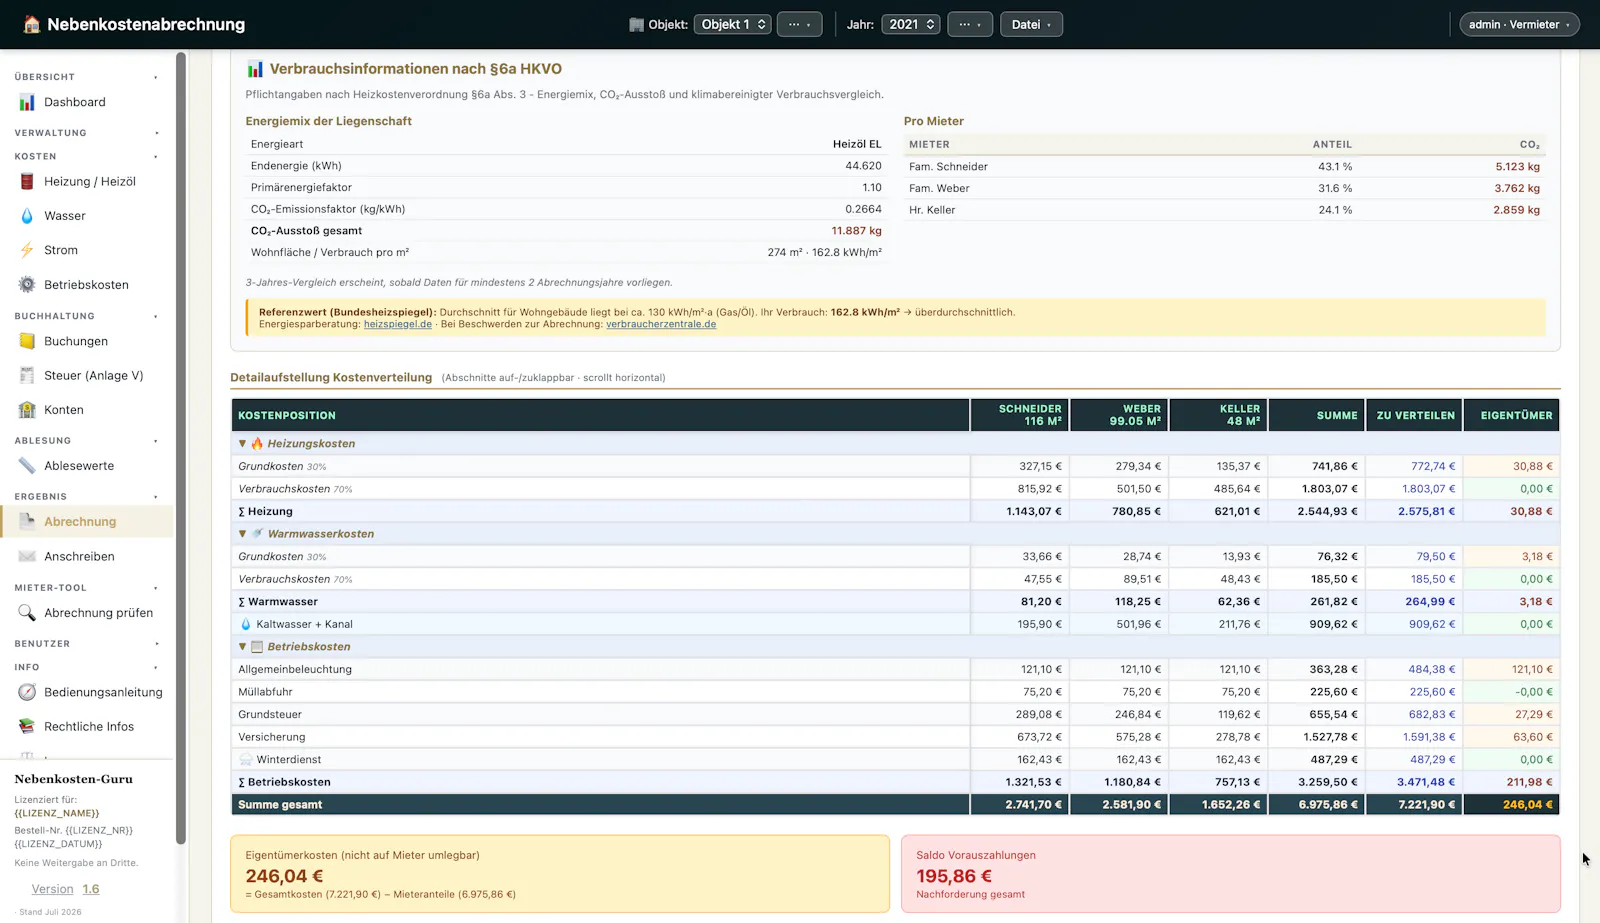Click the Müllabfuhr row label
This screenshot has height=923, width=1600.
[265, 692]
